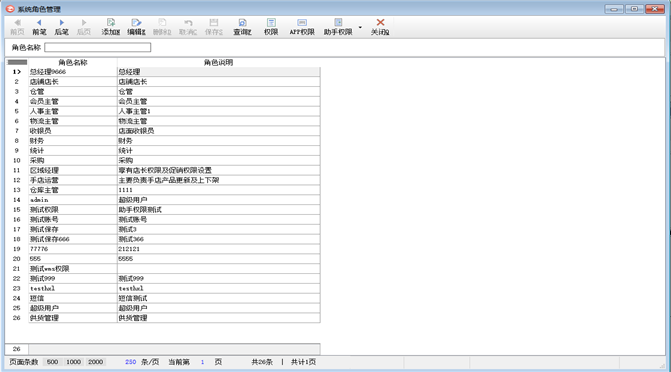Click footer summary cell showing 26
This screenshot has width=671, height=372.
coord(17,349)
